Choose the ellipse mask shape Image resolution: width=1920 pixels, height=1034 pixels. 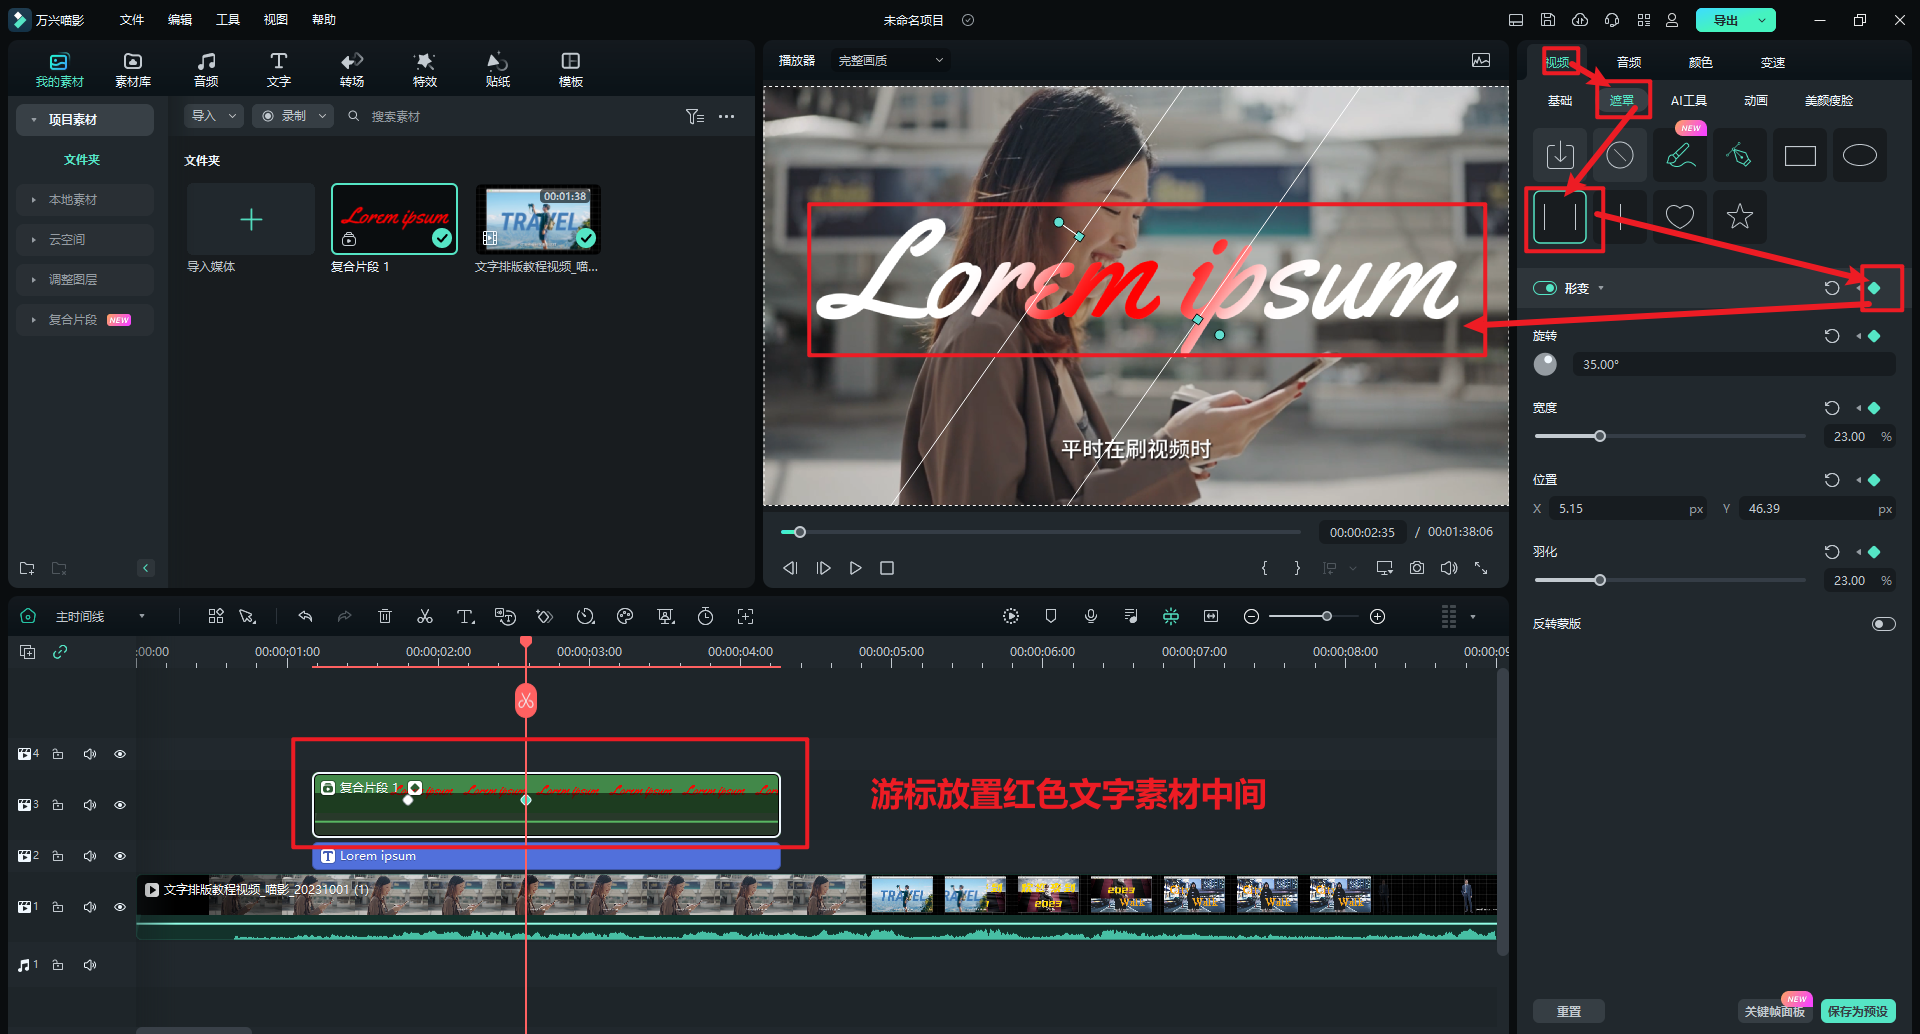pos(1859,156)
